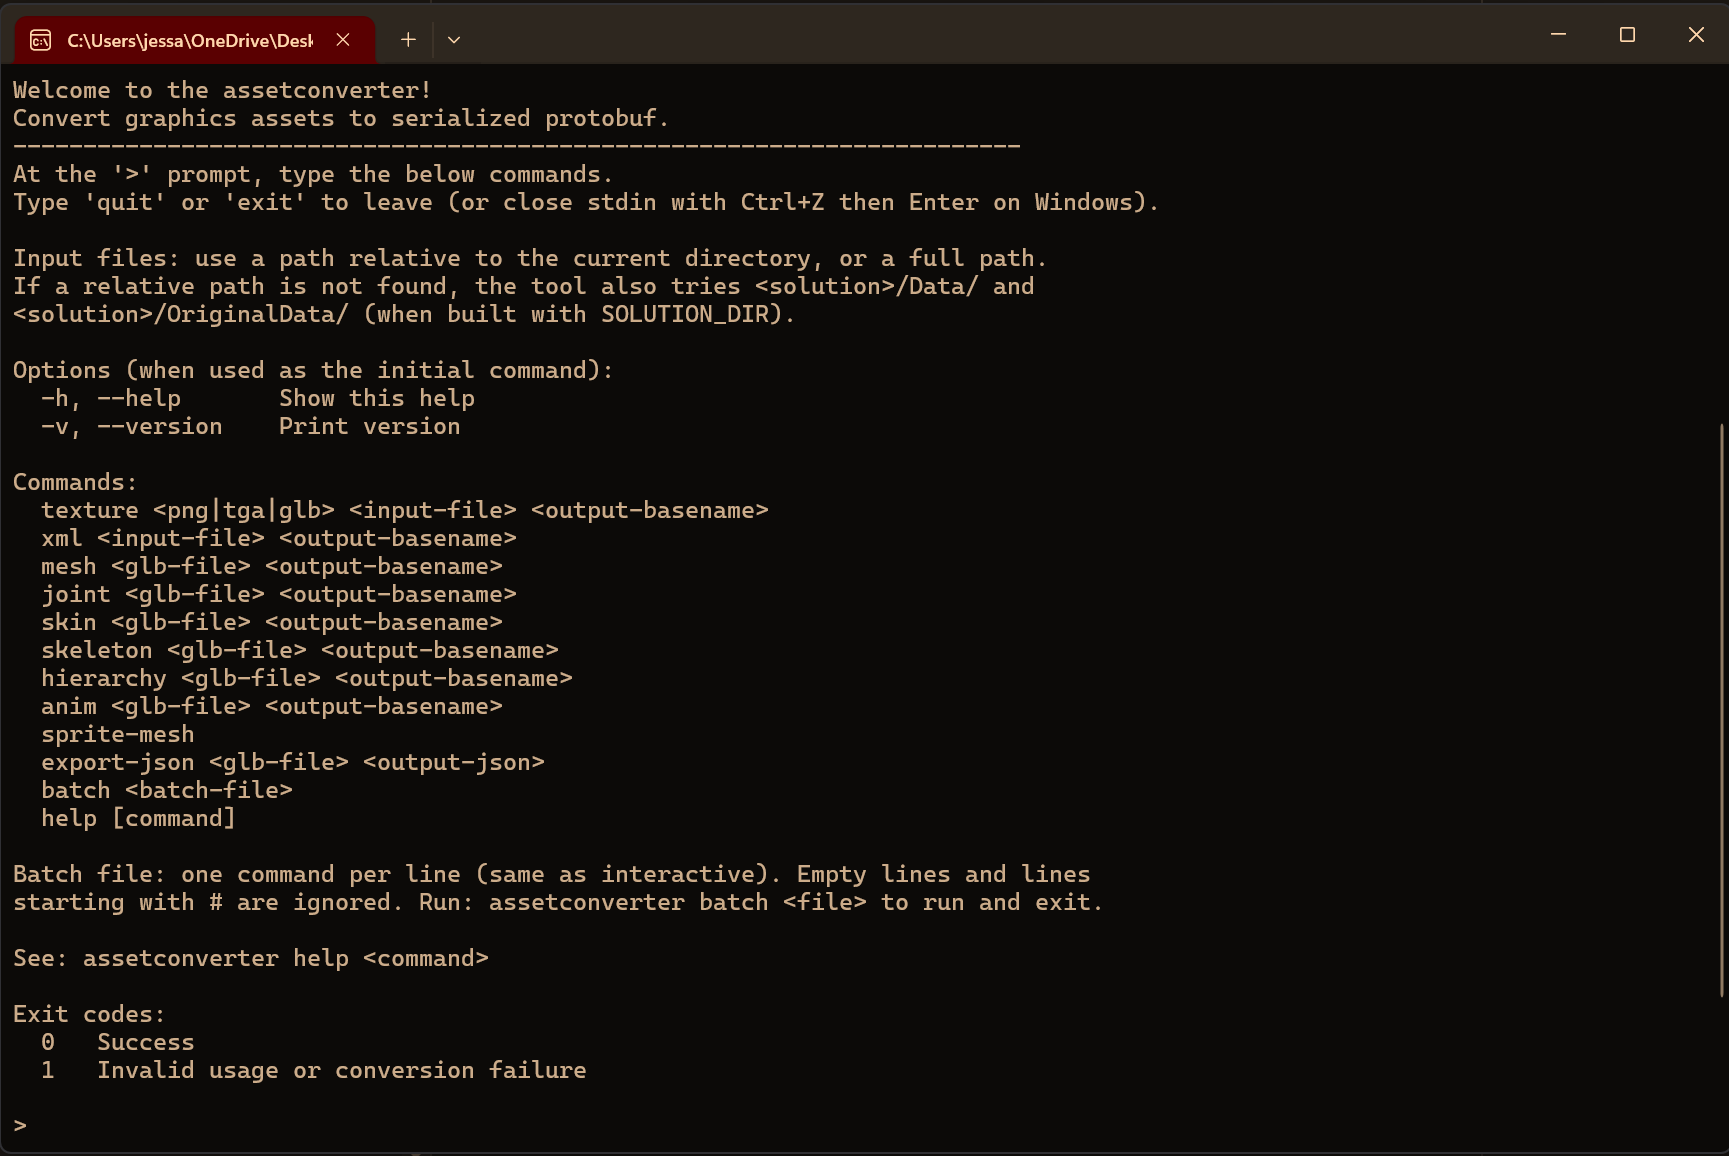Click the command prompt icon on the tab
This screenshot has width=1729, height=1156.
(41, 40)
